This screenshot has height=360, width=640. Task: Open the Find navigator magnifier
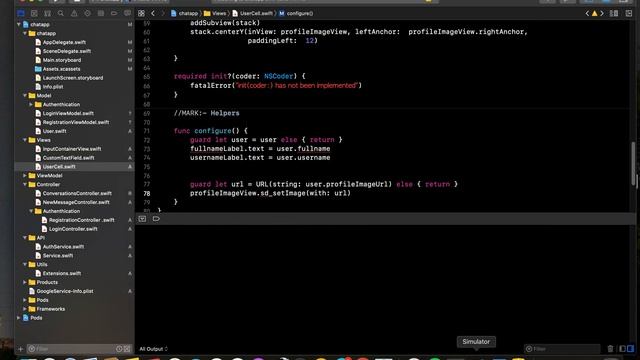tap(61, 13)
